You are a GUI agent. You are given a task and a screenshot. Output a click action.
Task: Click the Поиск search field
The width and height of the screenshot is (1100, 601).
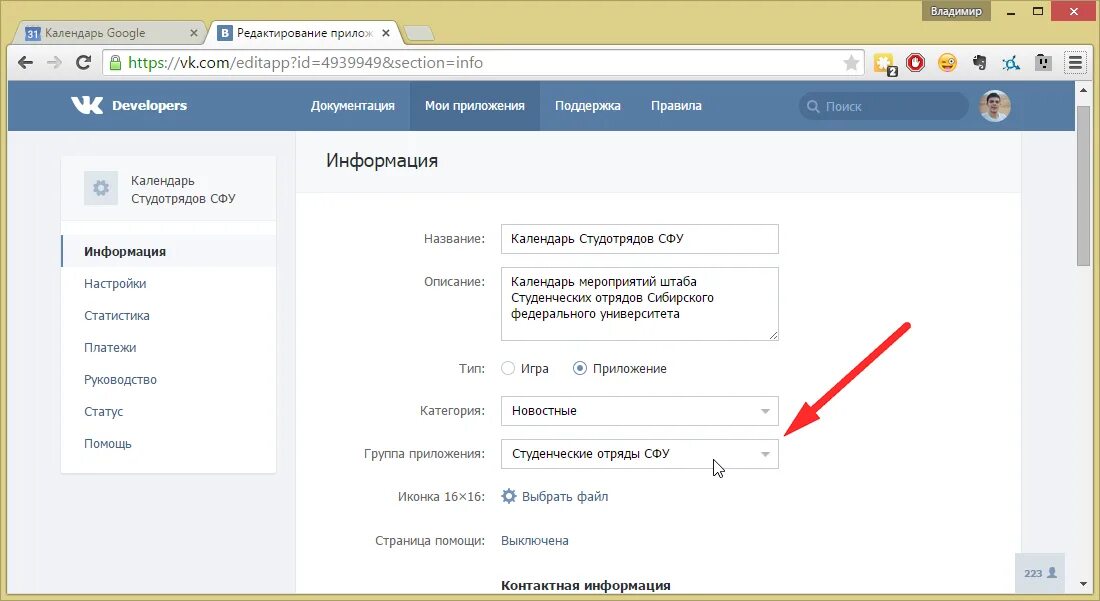[x=884, y=106]
